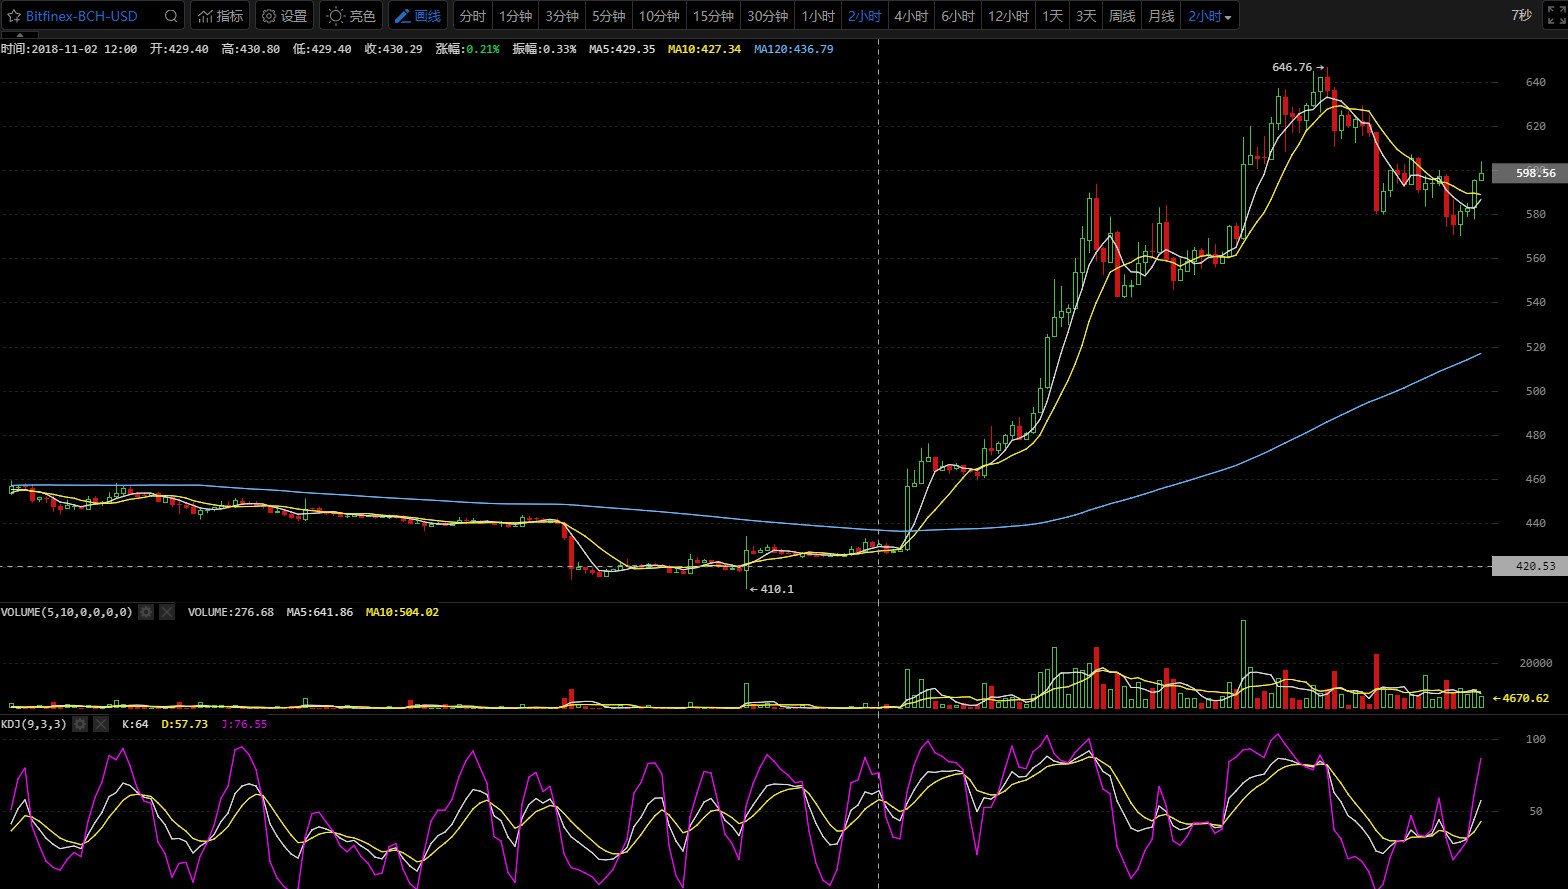Select the 周线 weekly interval

[1122, 16]
